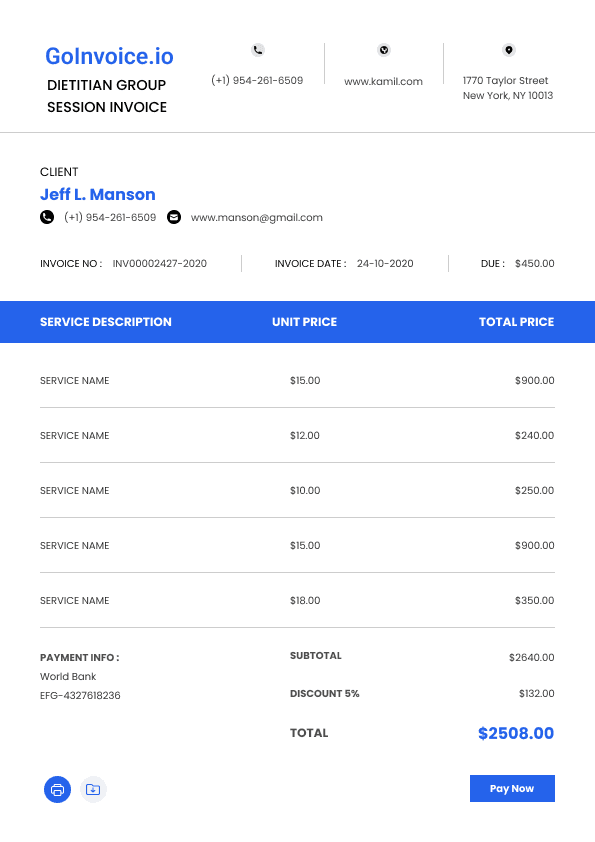Click the $250.00 total price
This screenshot has height=842, width=595.
(x=534, y=490)
